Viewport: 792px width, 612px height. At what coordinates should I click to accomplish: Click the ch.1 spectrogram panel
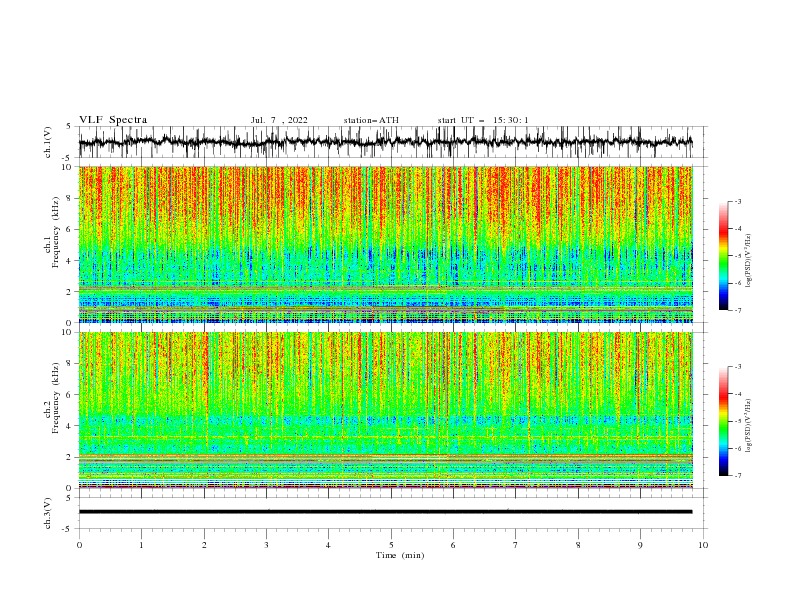point(385,244)
